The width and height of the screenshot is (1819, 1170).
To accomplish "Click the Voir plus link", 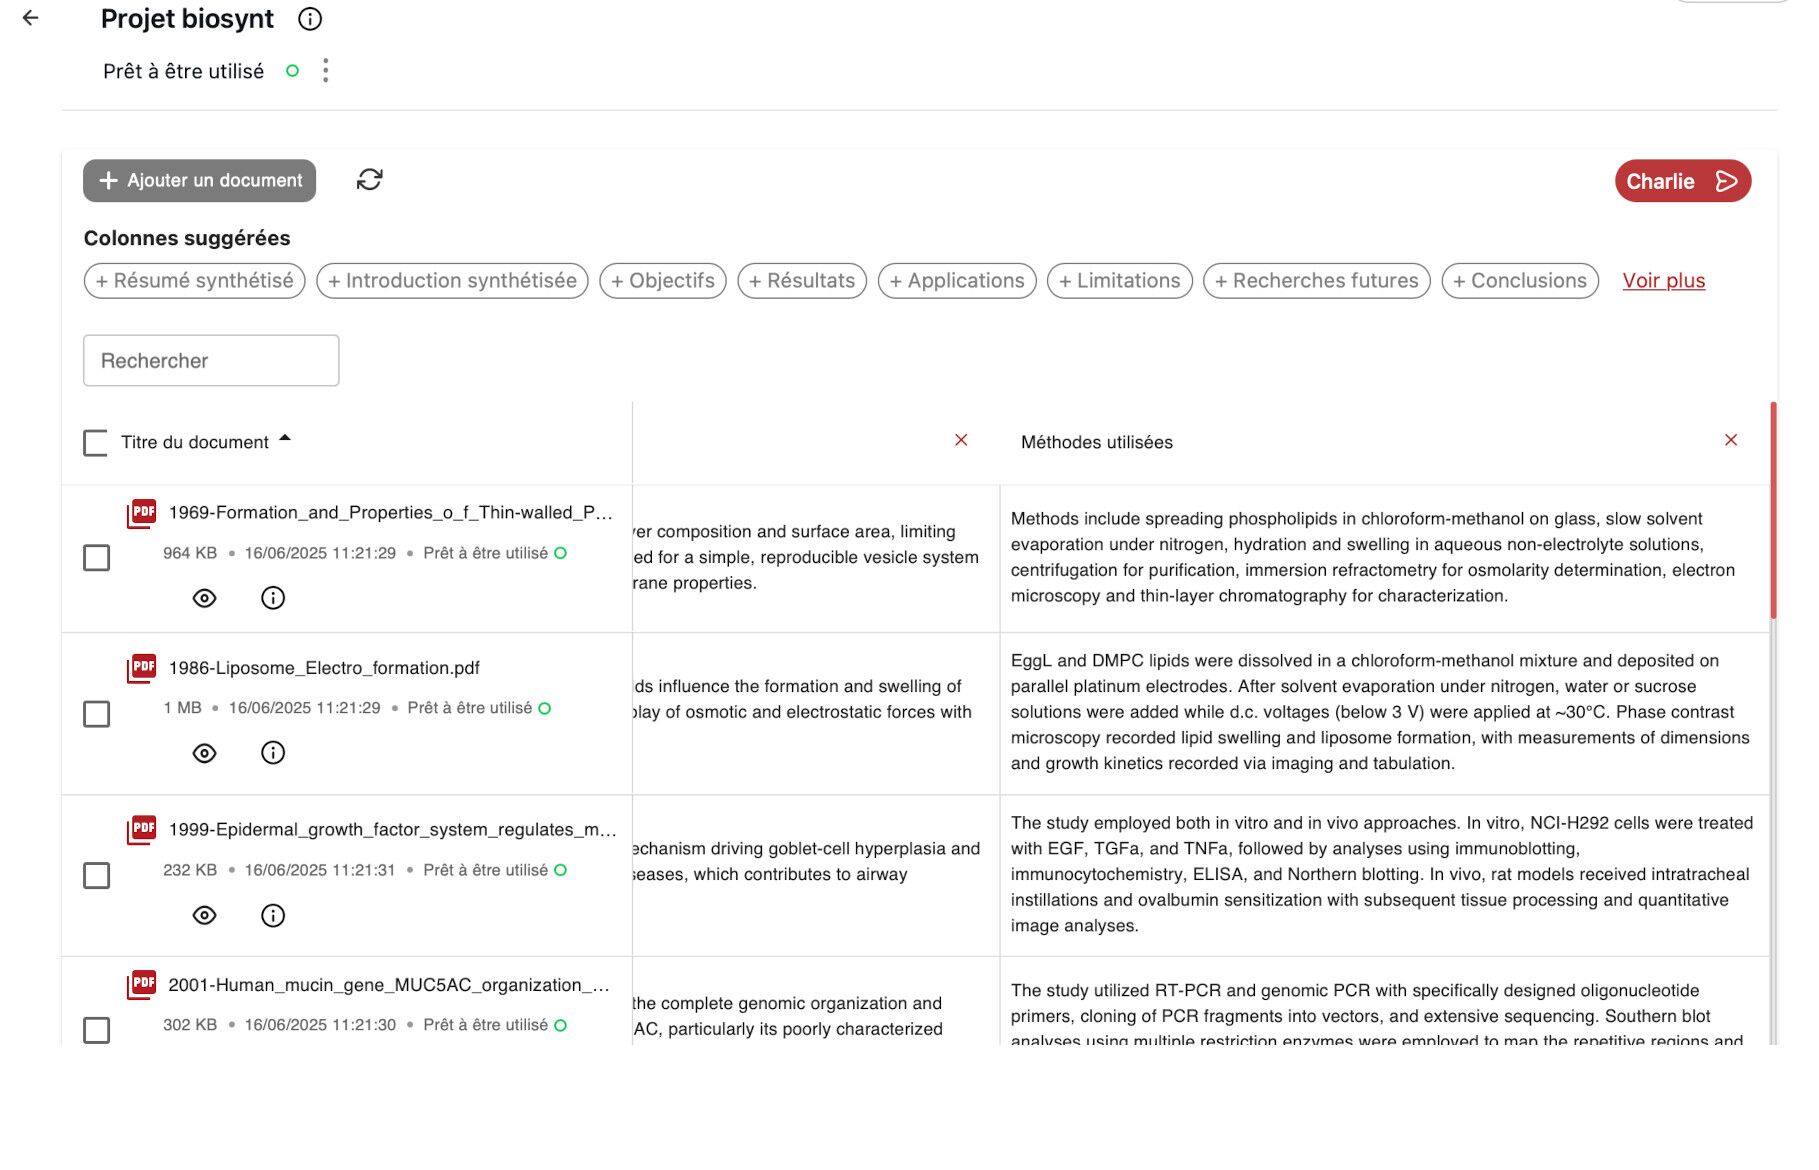I will click(1663, 281).
